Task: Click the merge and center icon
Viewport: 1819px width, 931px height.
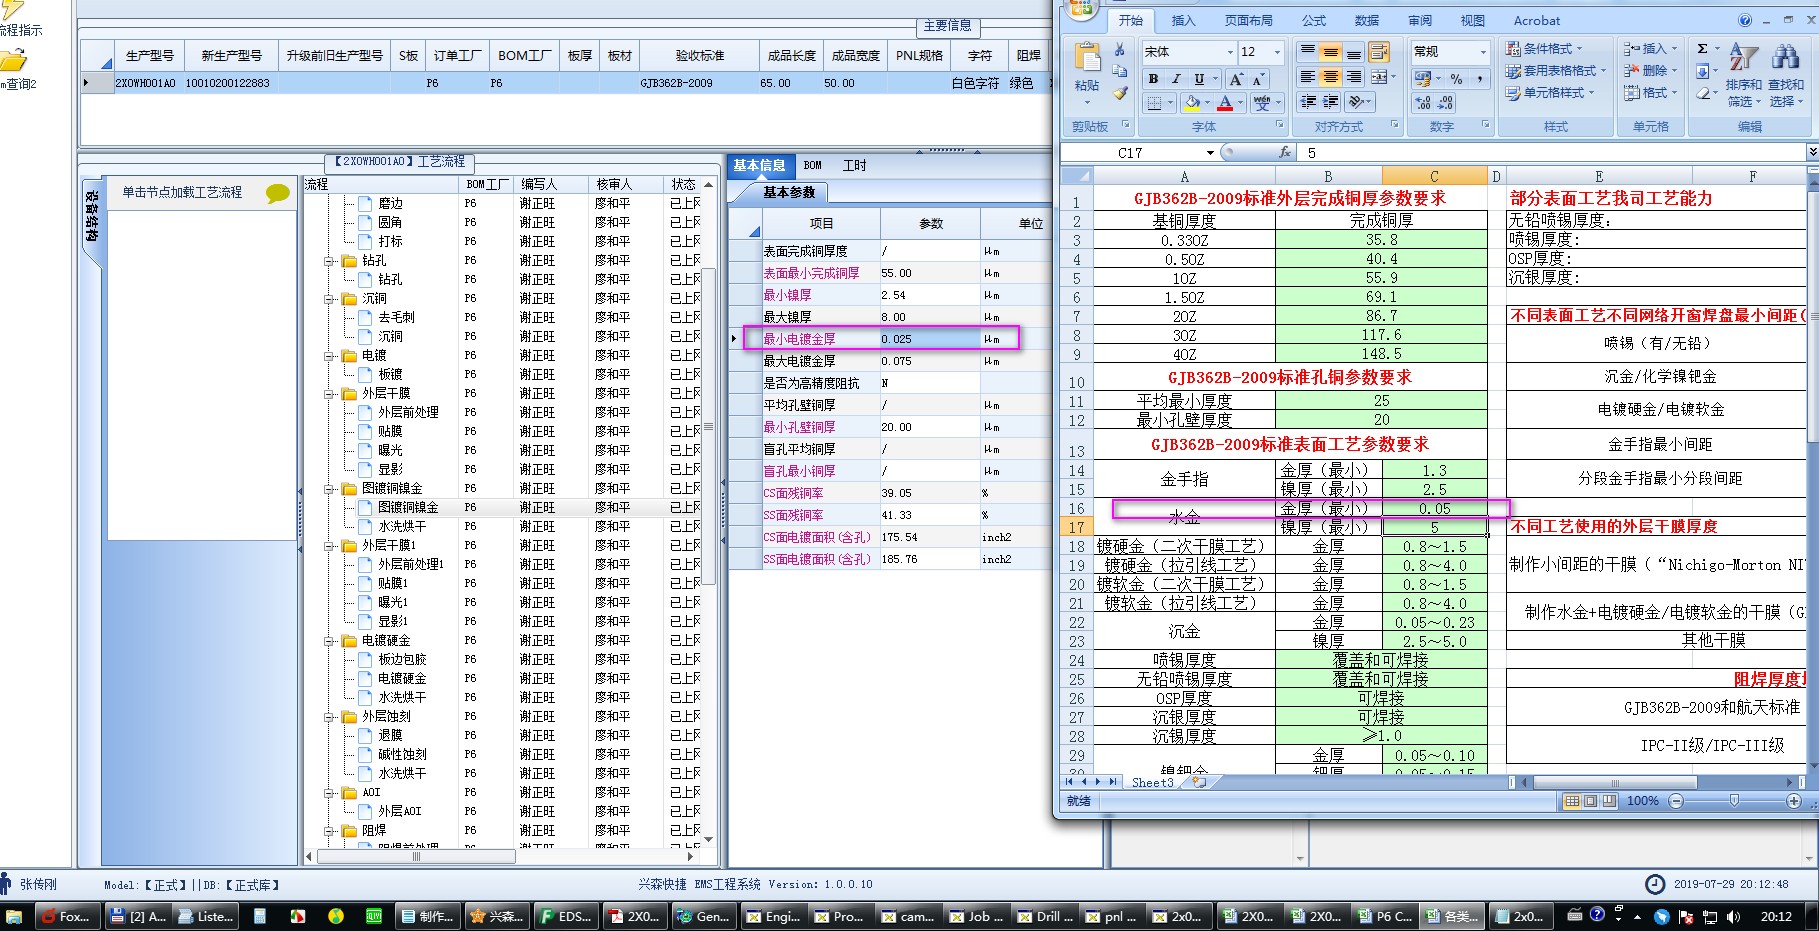Action: 1379,77
